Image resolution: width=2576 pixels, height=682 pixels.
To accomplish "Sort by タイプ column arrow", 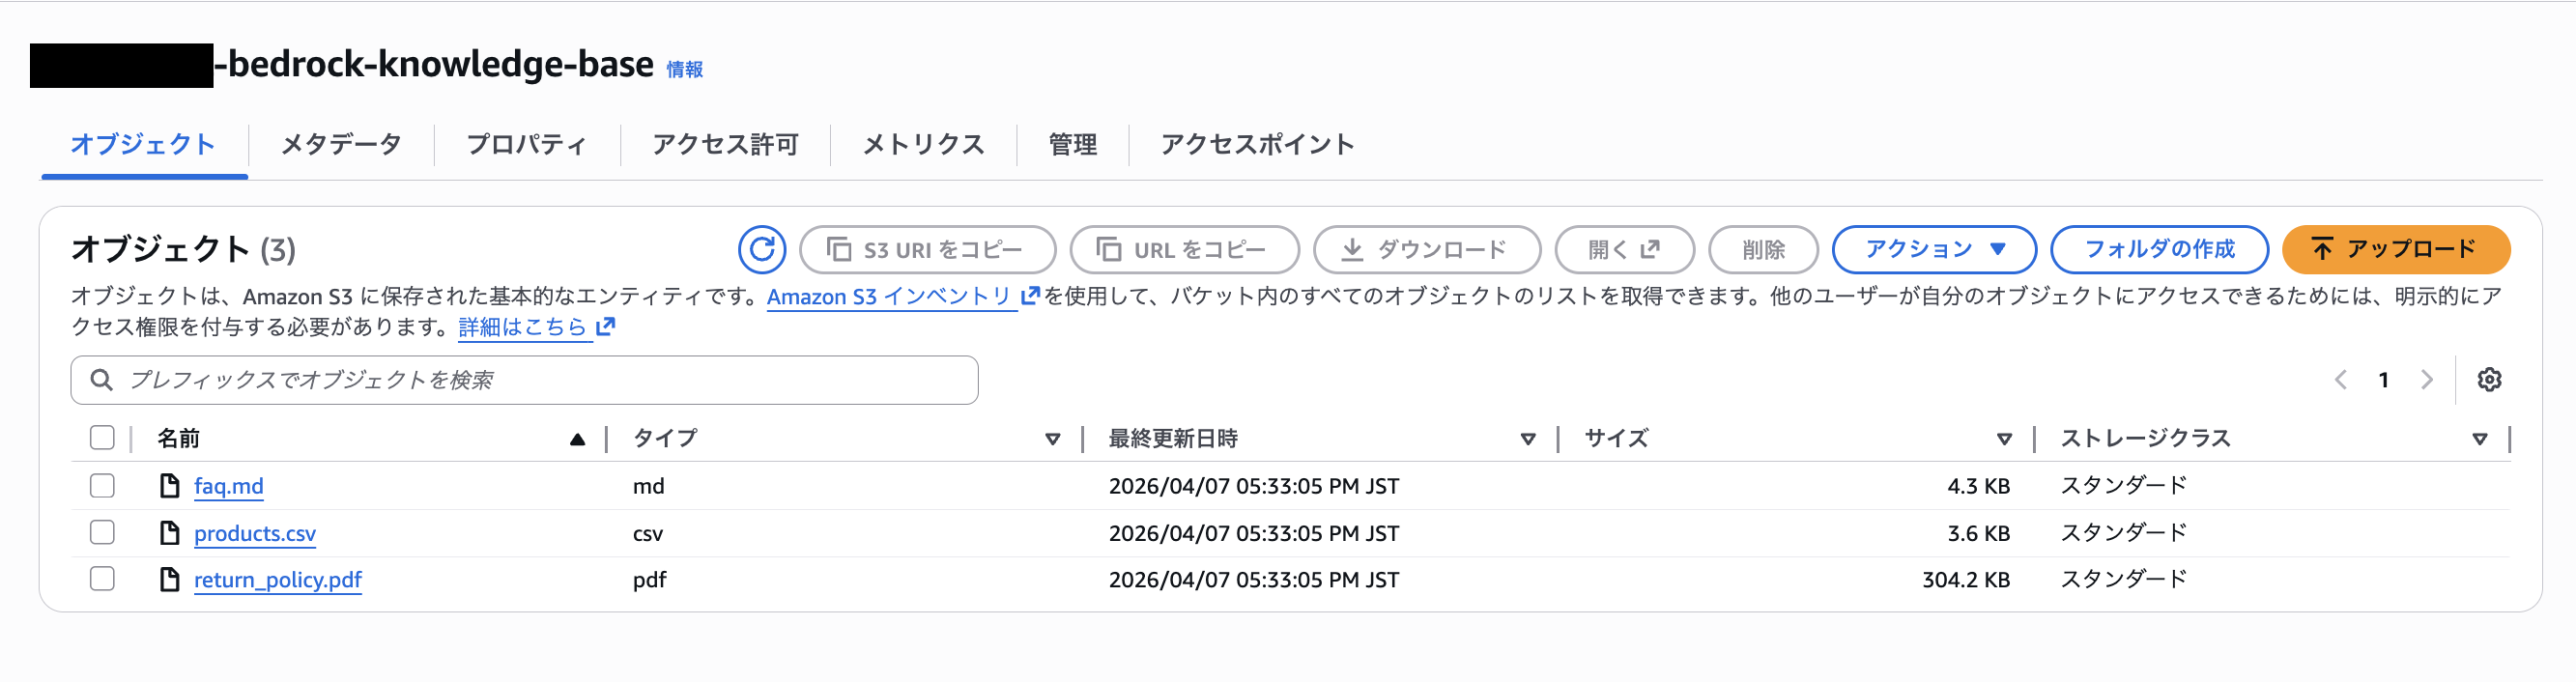I will click(1052, 439).
